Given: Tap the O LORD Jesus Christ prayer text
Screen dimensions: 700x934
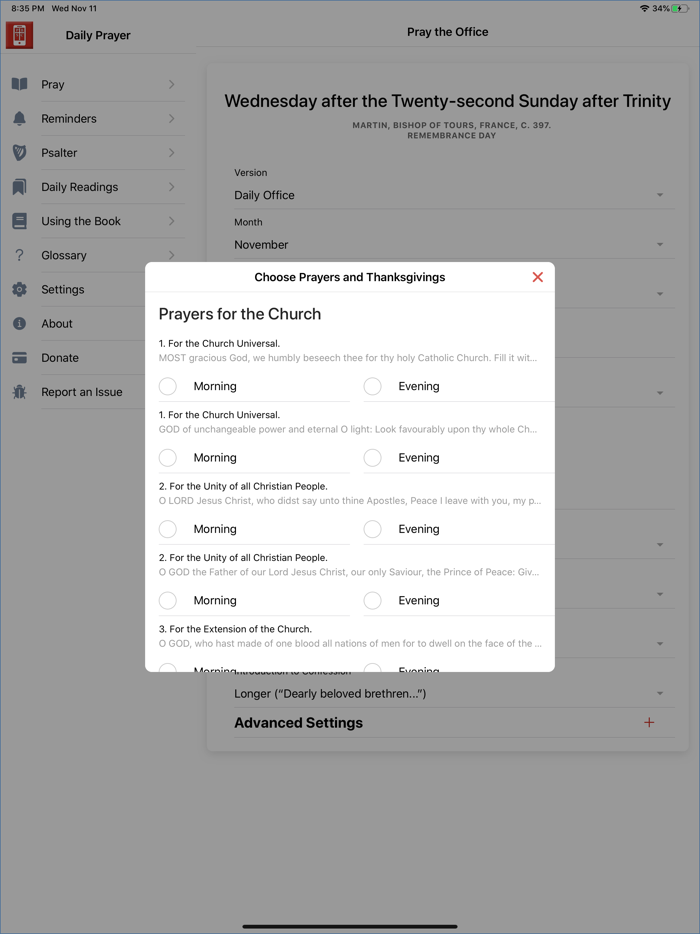Looking at the screenshot, I should 350,501.
